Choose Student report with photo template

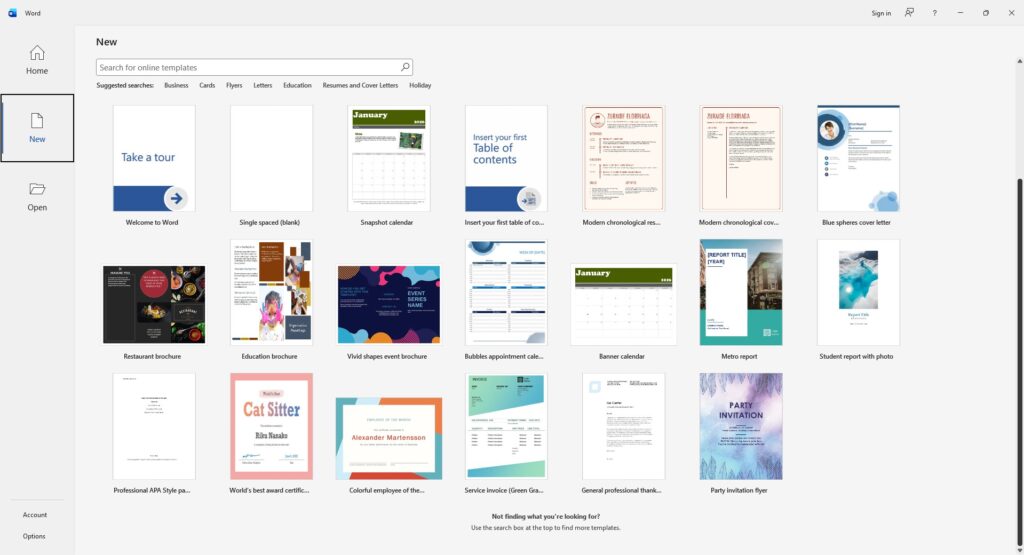click(x=858, y=292)
